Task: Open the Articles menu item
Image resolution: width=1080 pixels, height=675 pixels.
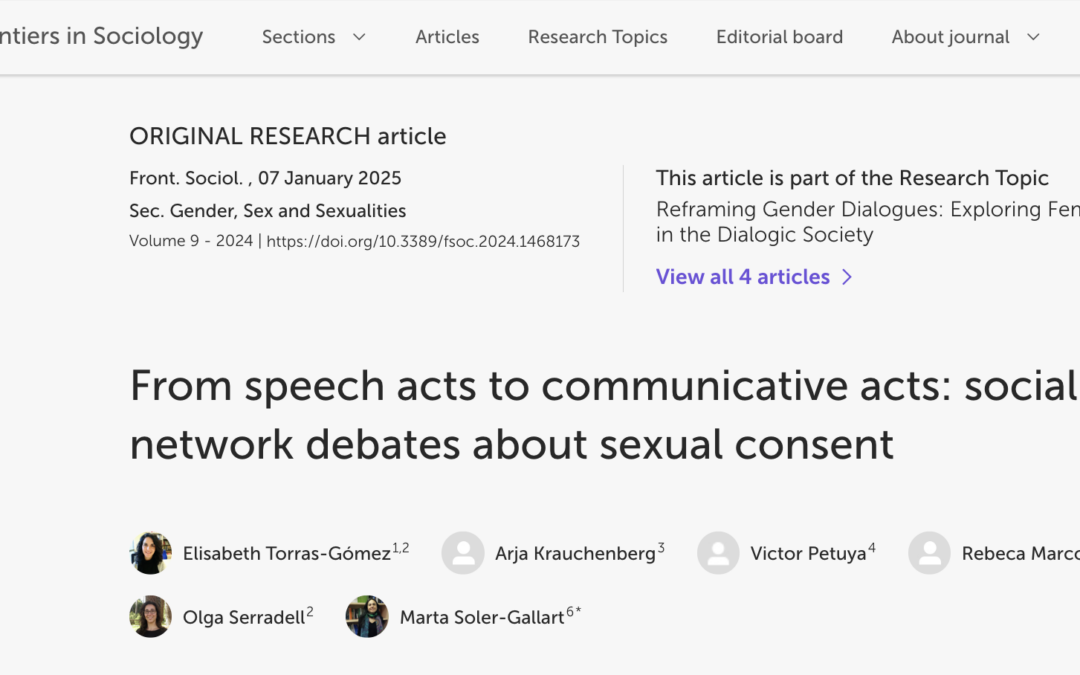Action: pyautogui.click(x=447, y=37)
